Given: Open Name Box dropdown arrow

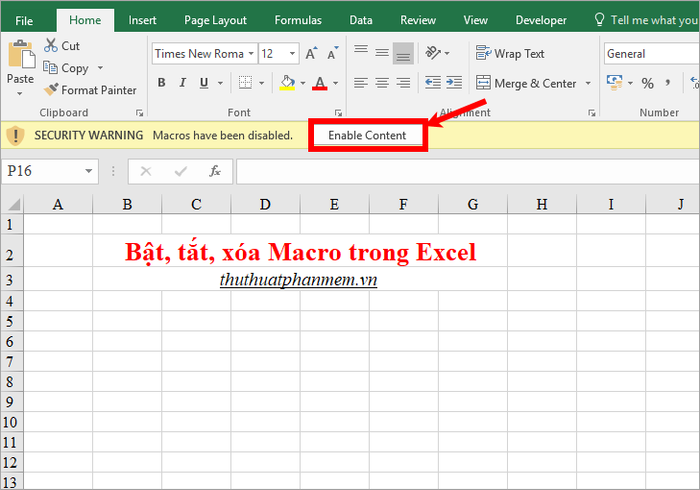Looking at the screenshot, I should tap(89, 171).
